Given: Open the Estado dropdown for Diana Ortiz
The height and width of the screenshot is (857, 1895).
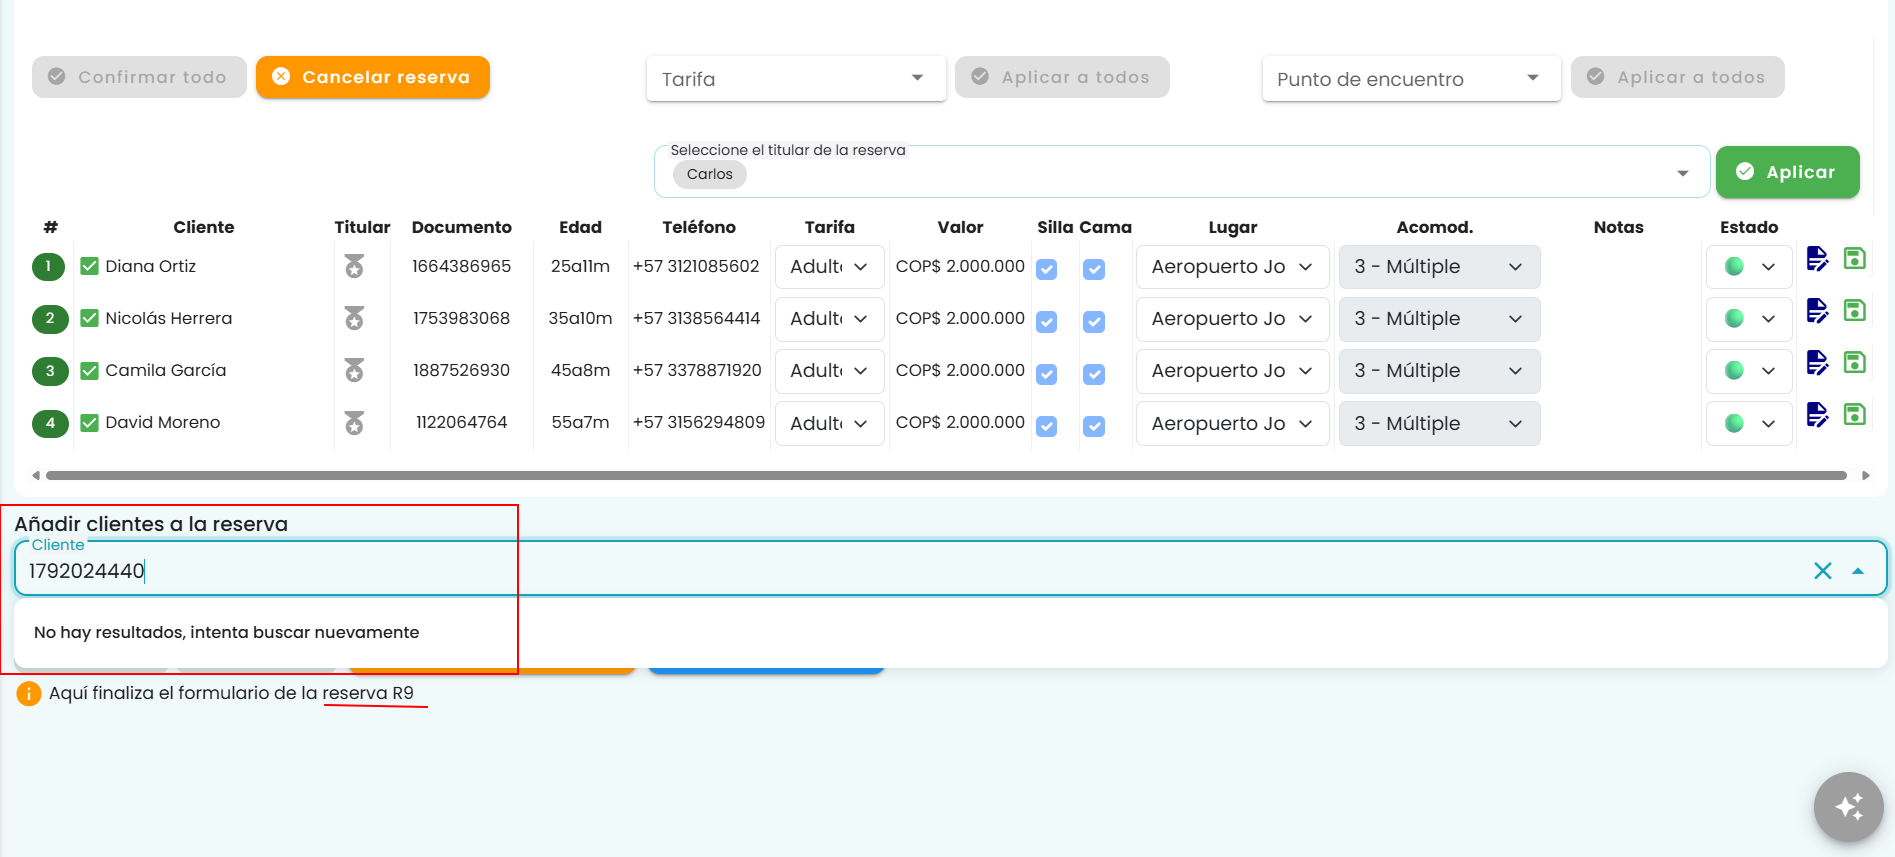Looking at the screenshot, I should (1749, 267).
